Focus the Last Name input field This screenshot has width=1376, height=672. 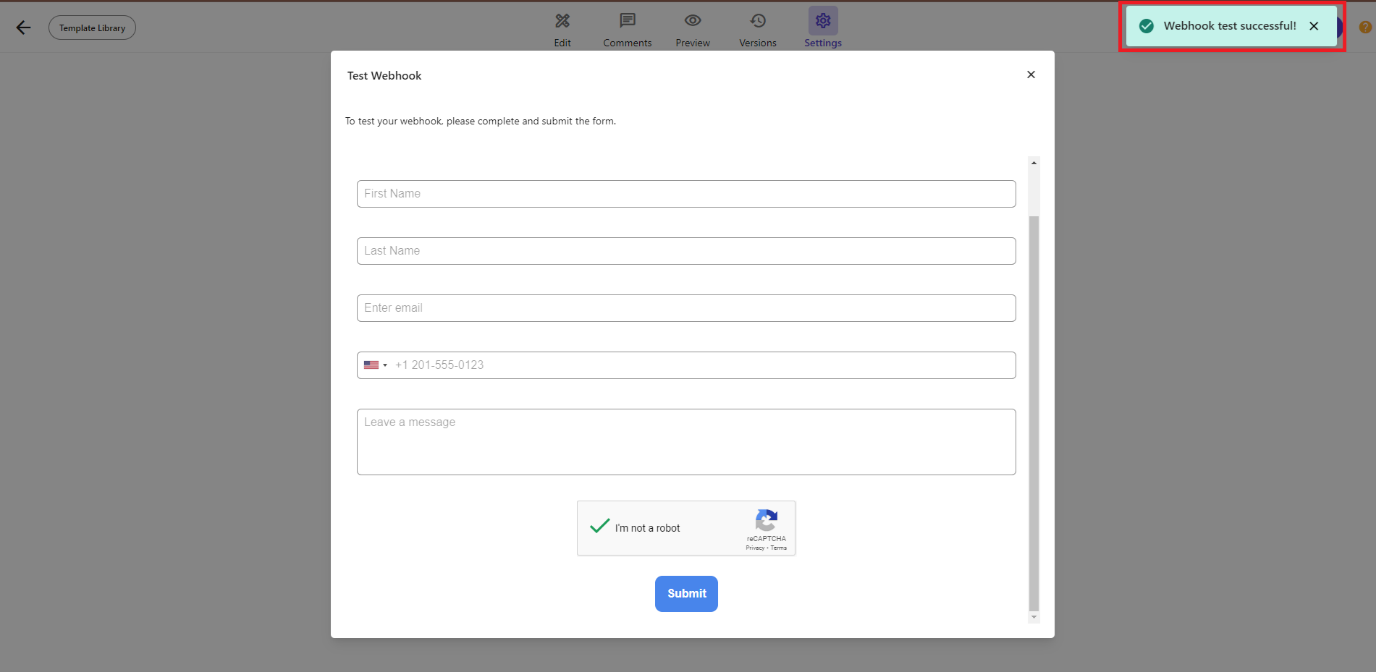point(686,251)
